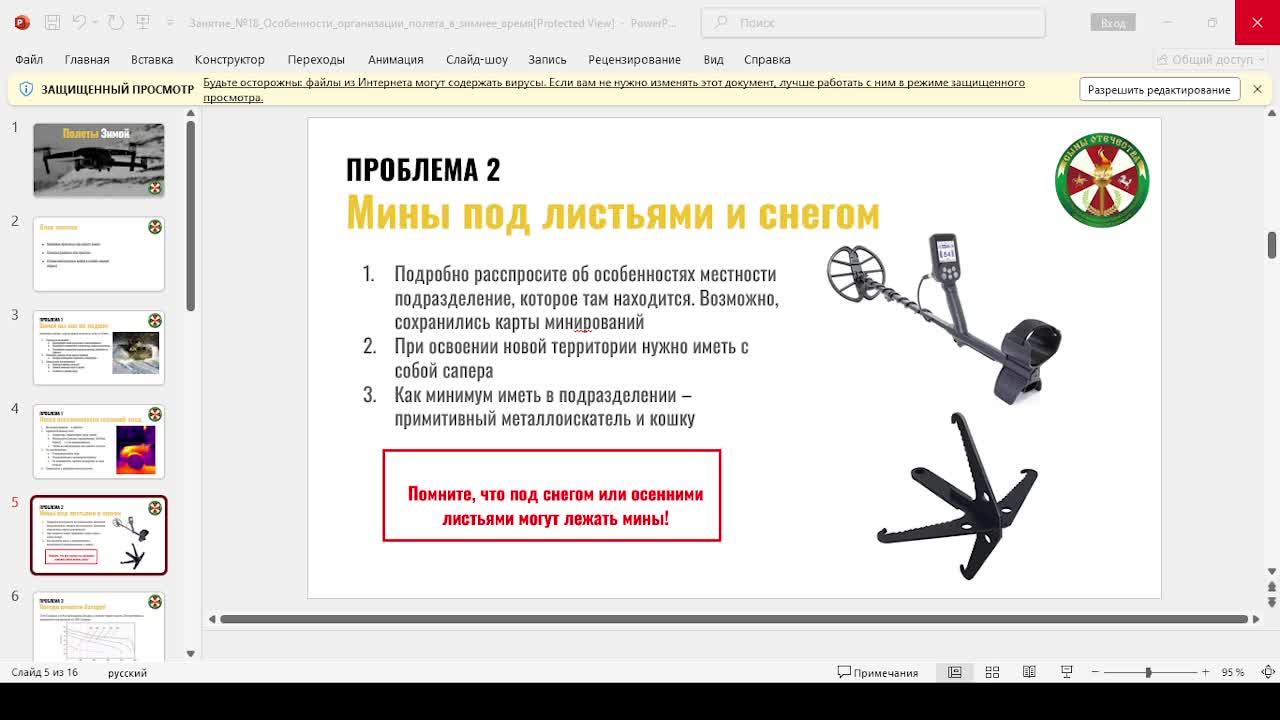Screen dimensions: 1280x720
Task: Switch to Normal view icon
Action: (955, 672)
